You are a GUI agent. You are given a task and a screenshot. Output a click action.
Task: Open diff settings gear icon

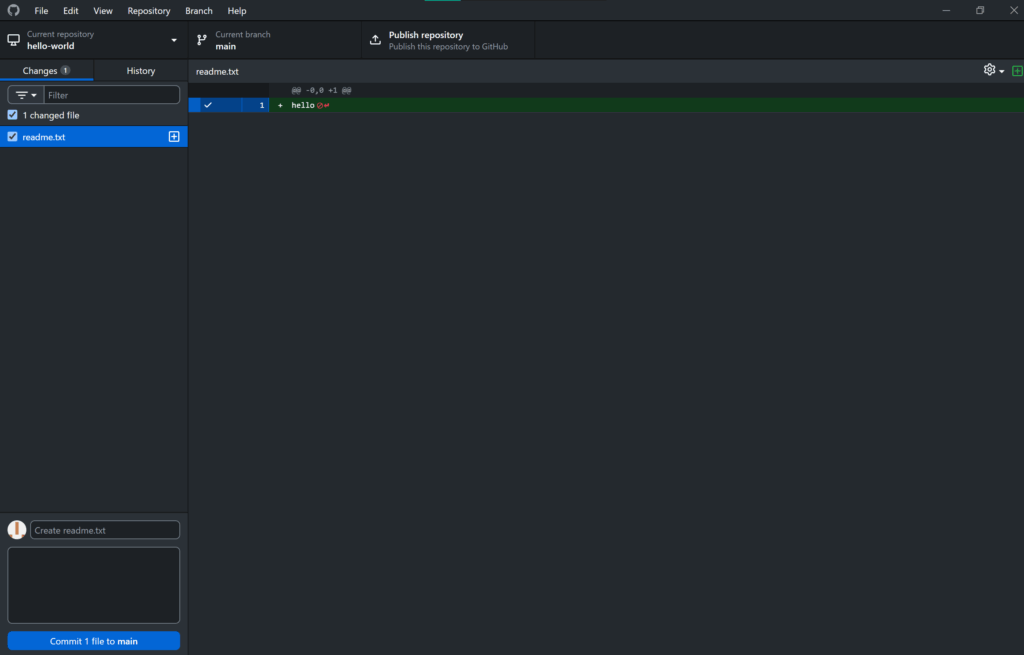(989, 70)
